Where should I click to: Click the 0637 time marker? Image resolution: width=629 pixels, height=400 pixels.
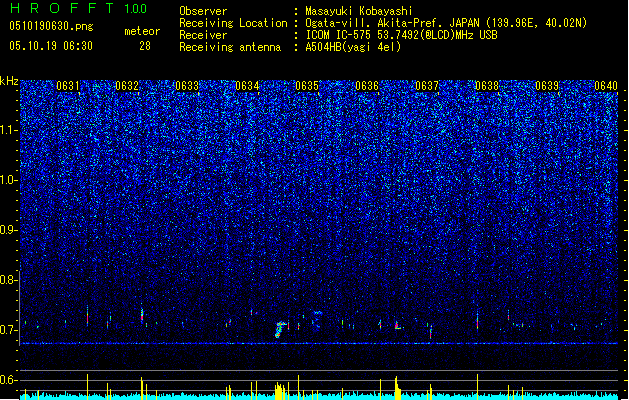427,86
